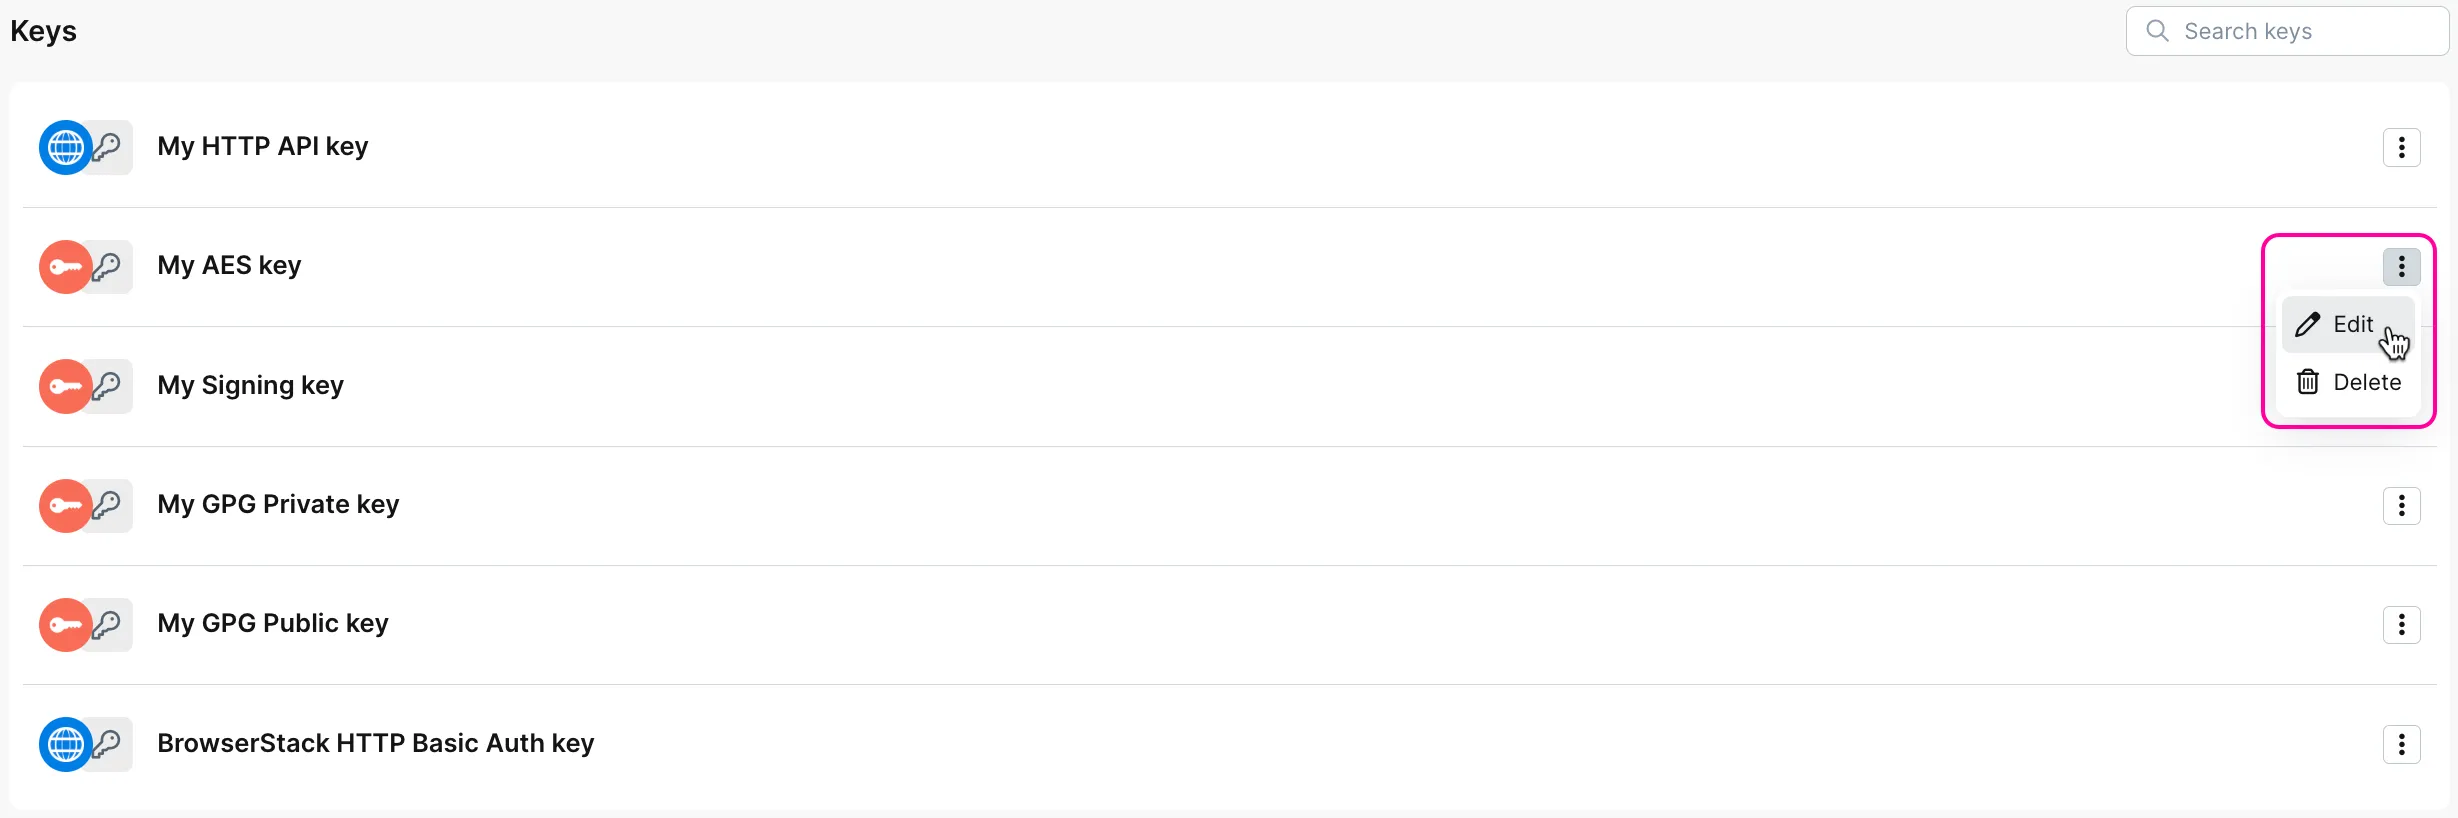Viewport: 2458px width, 818px height.
Task: Click the red key icon for My GPG Private key
Action: click(66, 506)
